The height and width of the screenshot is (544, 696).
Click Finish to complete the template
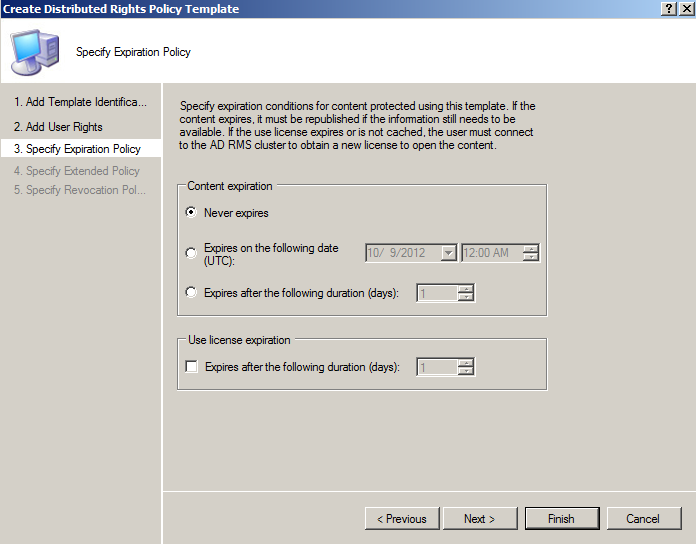[x=561, y=519]
